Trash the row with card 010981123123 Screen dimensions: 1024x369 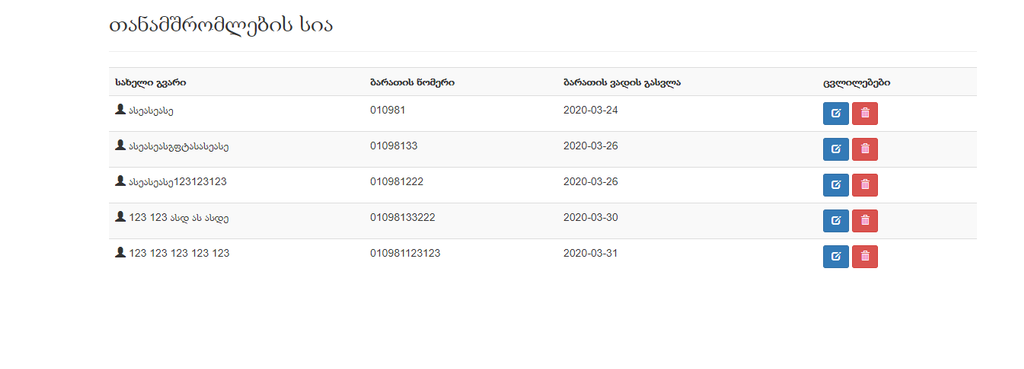pos(865,257)
